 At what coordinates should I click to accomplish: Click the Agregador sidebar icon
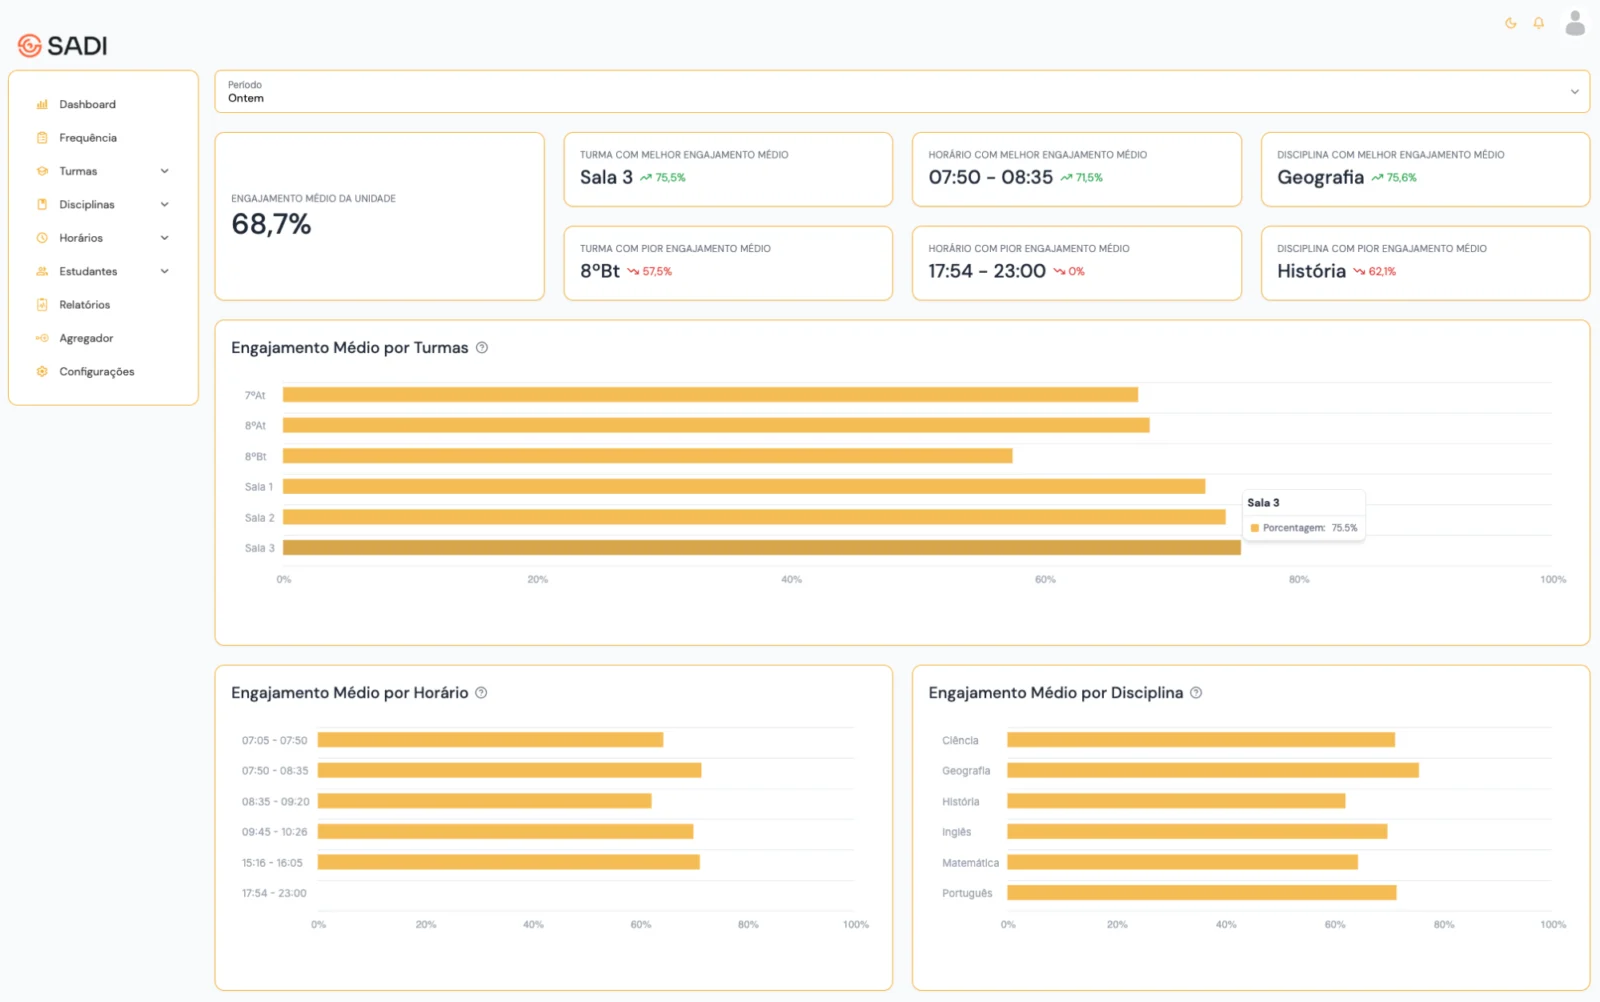(42, 338)
